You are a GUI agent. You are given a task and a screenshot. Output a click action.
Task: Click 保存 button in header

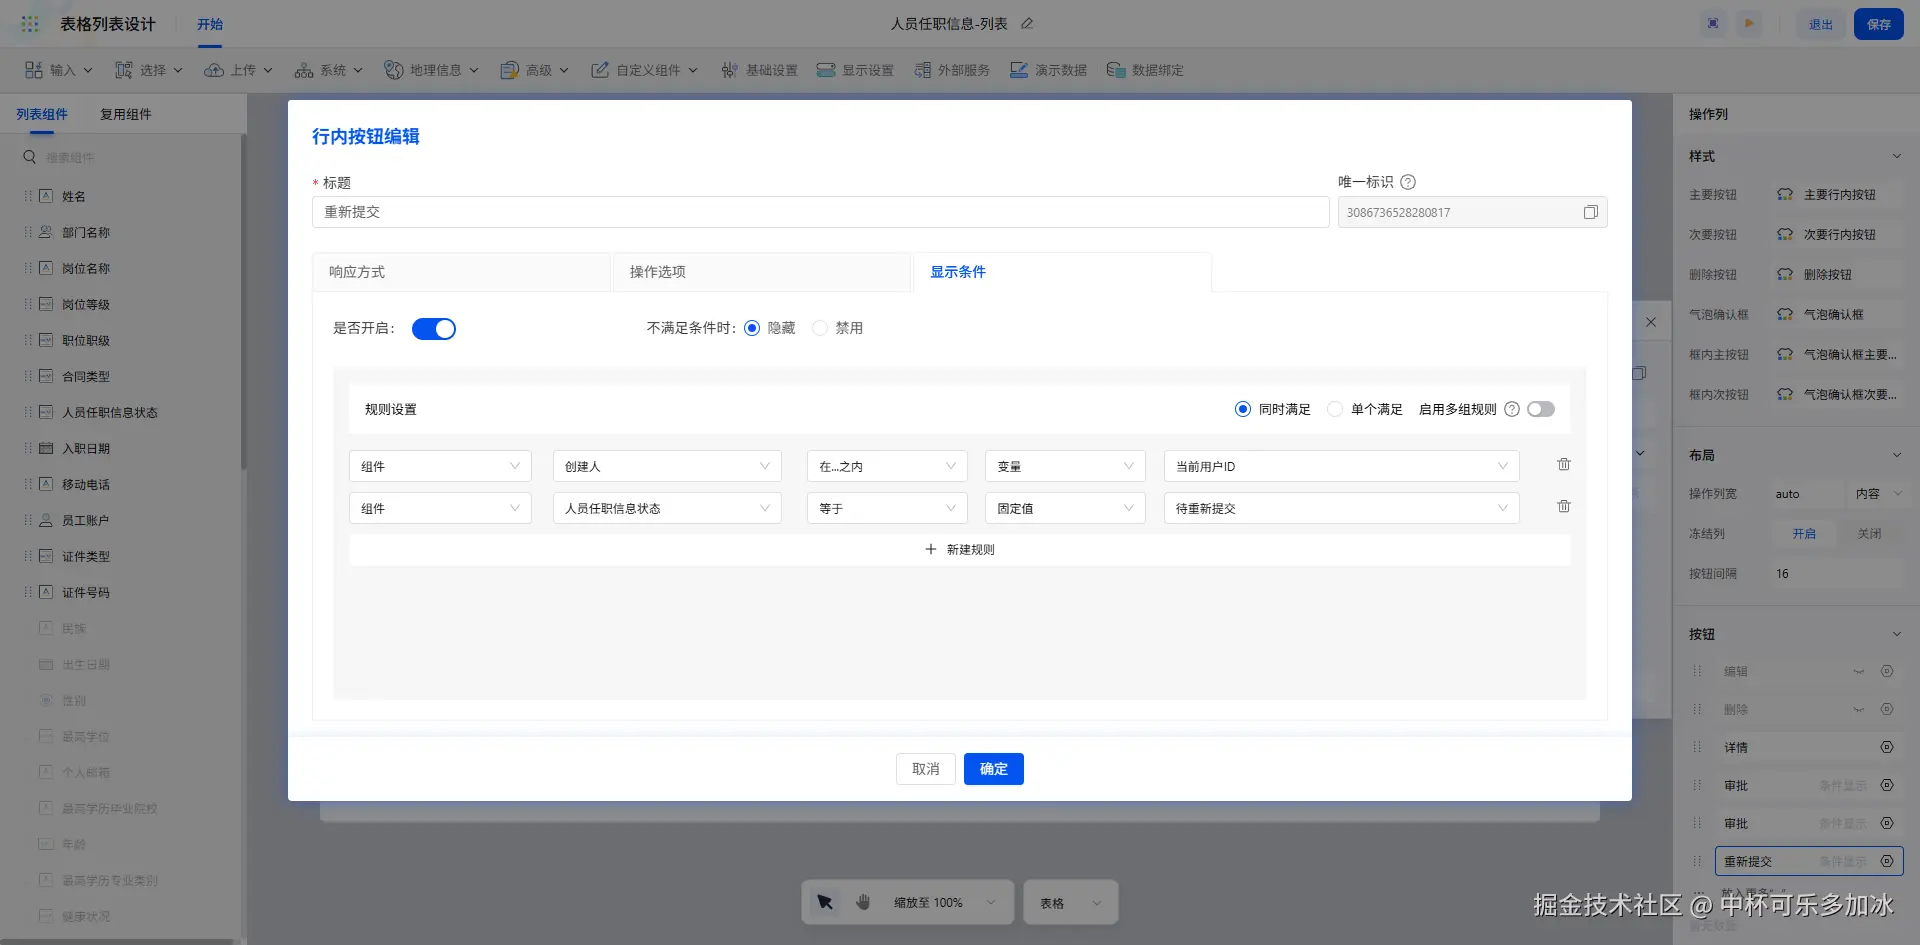tap(1878, 24)
